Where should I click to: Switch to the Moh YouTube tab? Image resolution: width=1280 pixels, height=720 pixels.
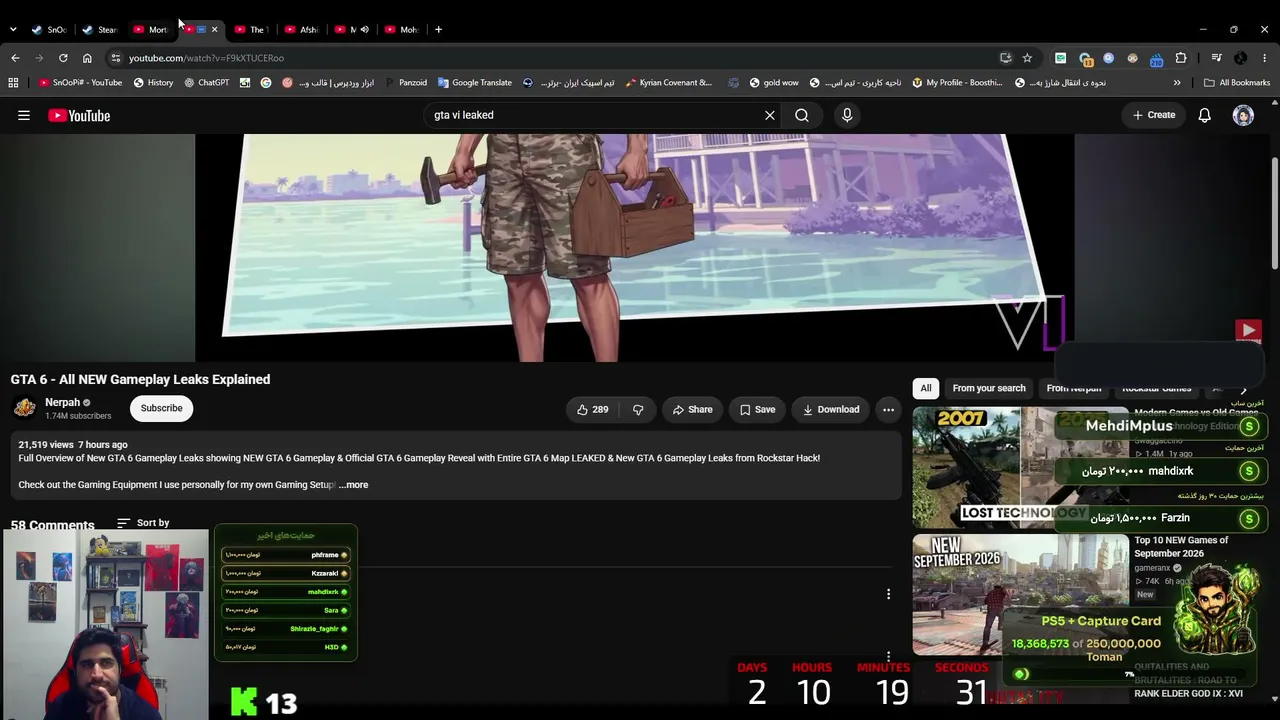point(402,29)
